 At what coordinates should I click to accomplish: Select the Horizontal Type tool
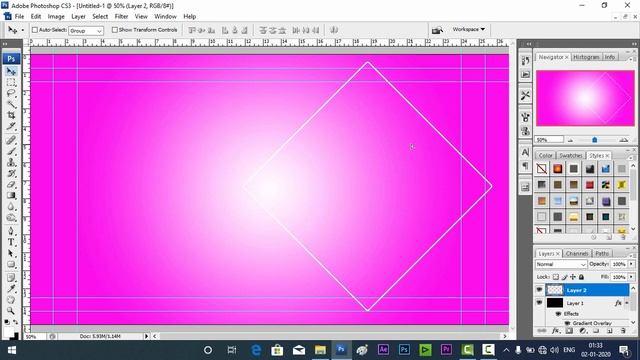pos(11,242)
